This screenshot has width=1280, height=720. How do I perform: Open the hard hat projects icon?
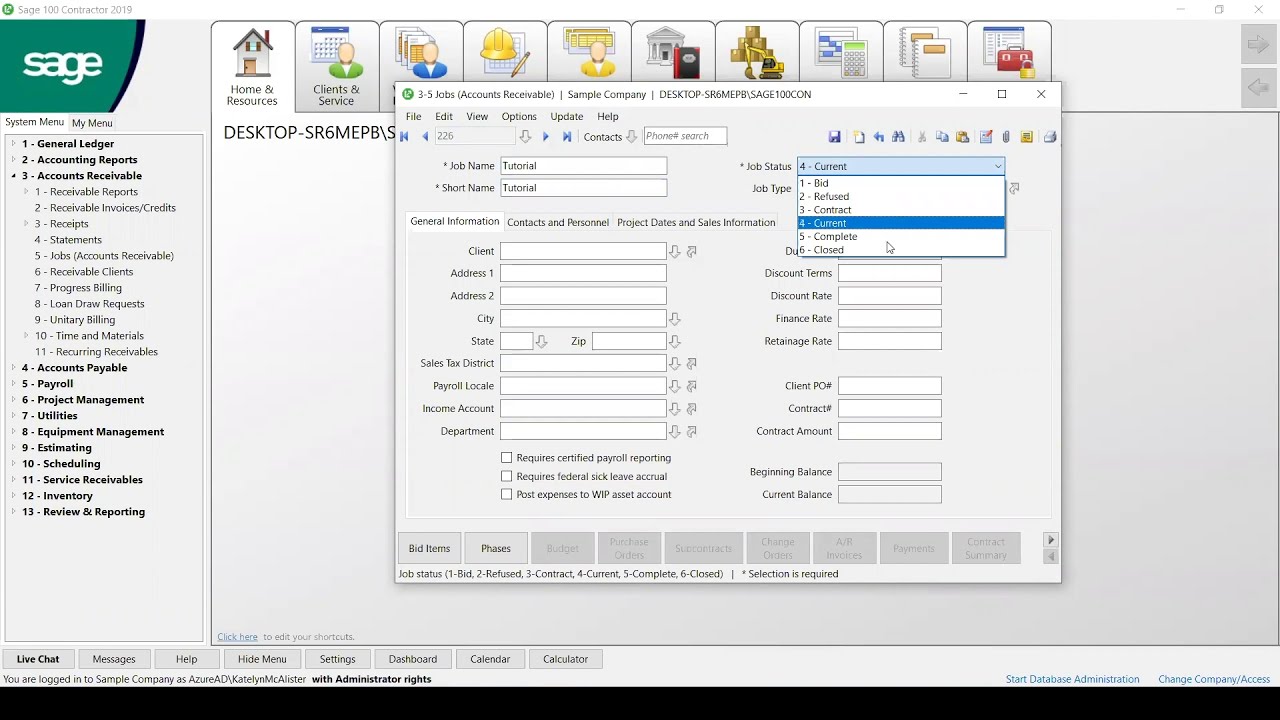pyautogui.click(x=505, y=52)
